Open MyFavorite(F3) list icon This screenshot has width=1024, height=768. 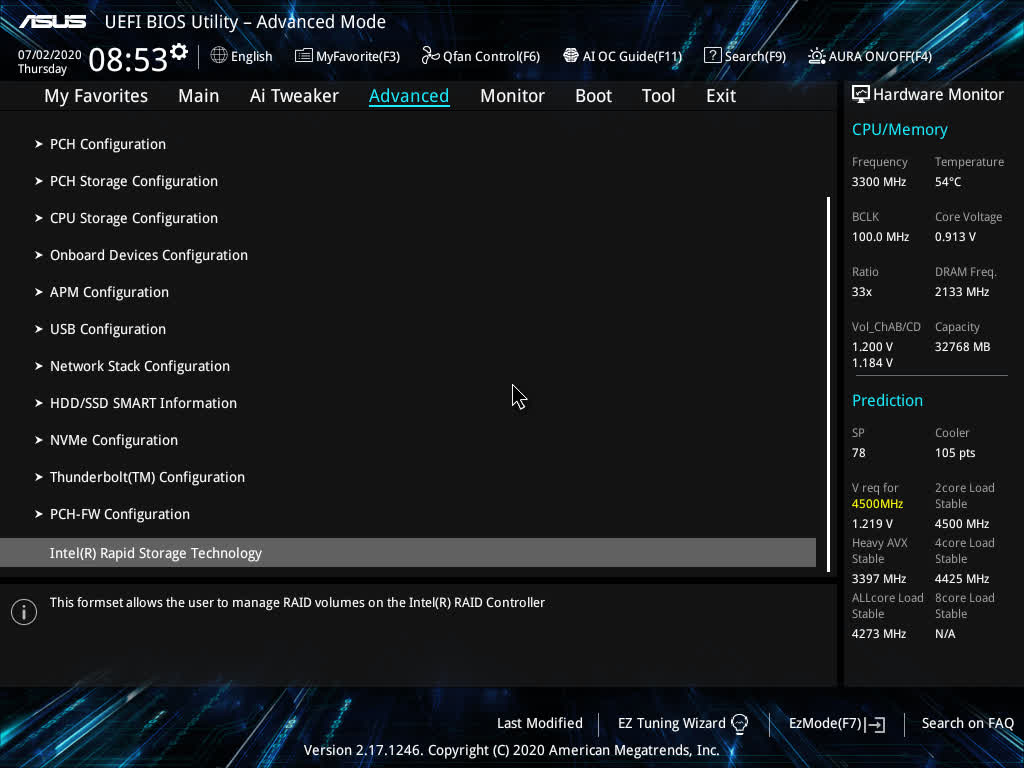pos(304,56)
